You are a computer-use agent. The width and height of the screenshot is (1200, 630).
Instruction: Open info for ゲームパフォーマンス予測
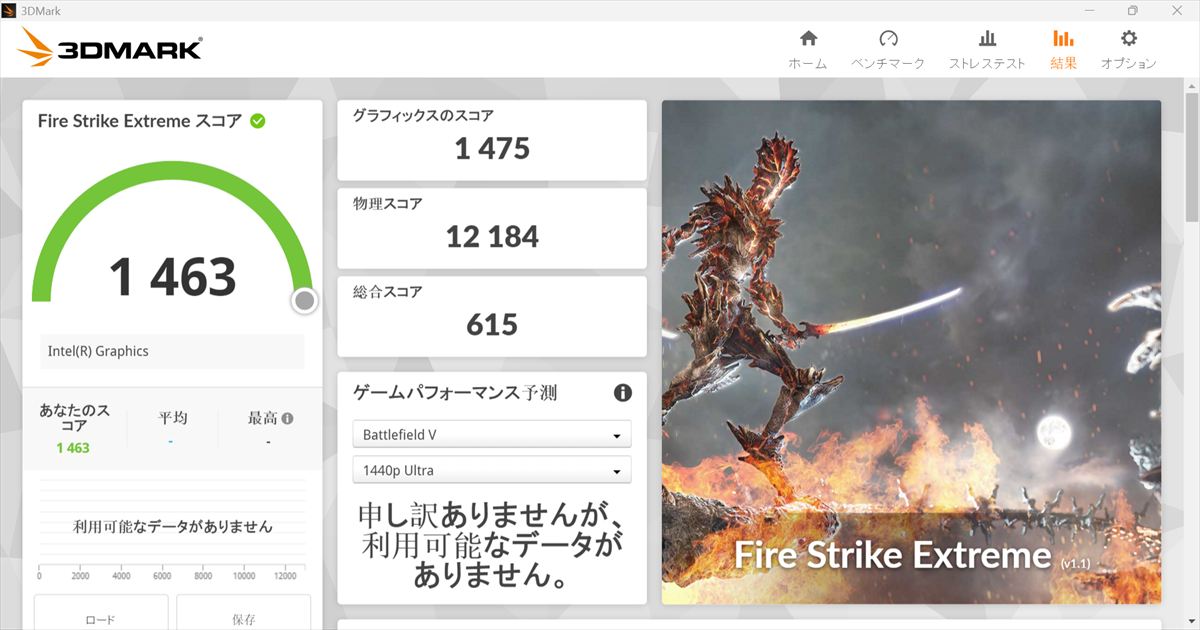[622, 393]
